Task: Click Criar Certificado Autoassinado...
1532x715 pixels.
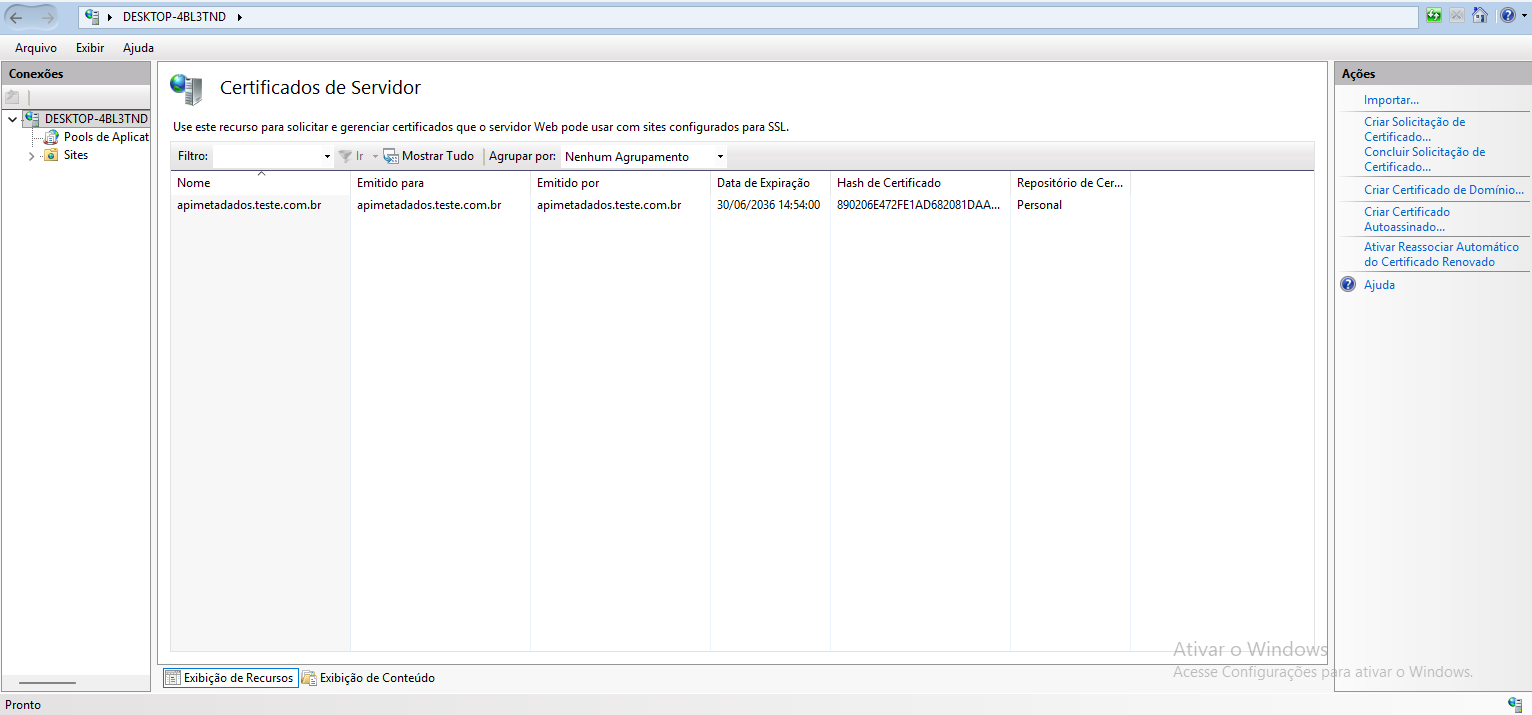Action: (x=1407, y=219)
